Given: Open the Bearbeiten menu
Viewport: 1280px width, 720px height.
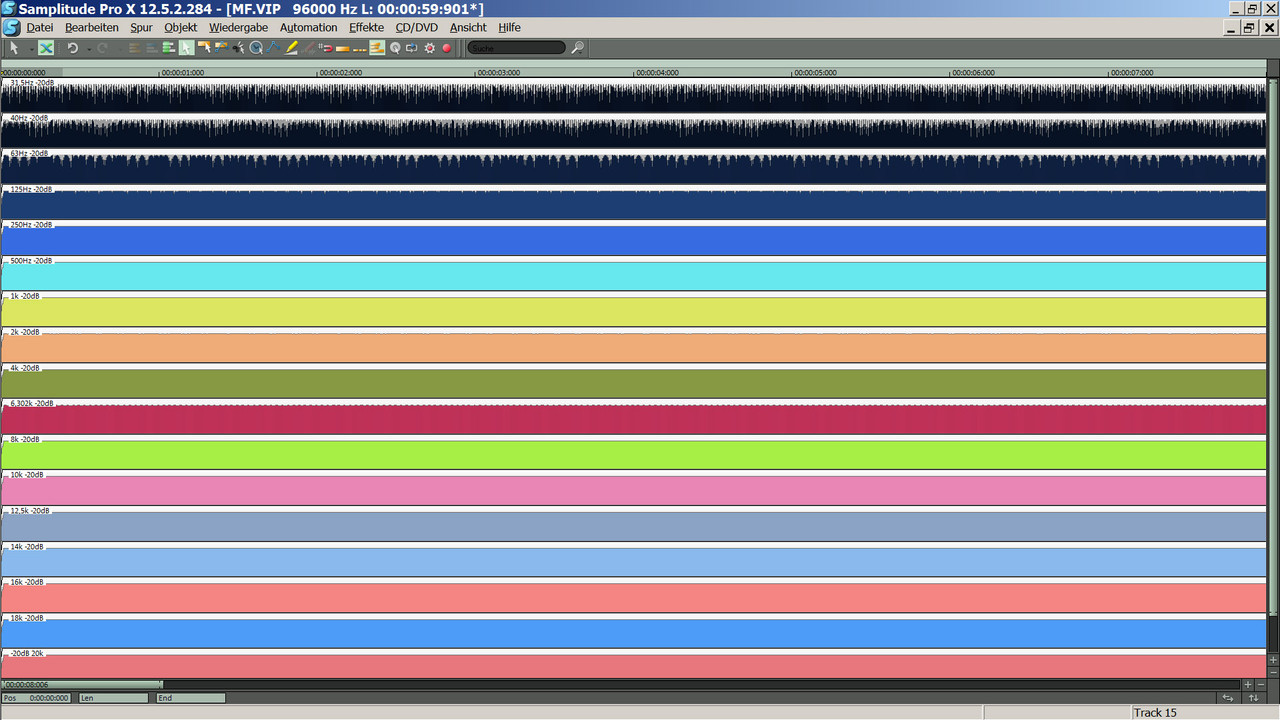Looking at the screenshot, I should pos(92,27).
